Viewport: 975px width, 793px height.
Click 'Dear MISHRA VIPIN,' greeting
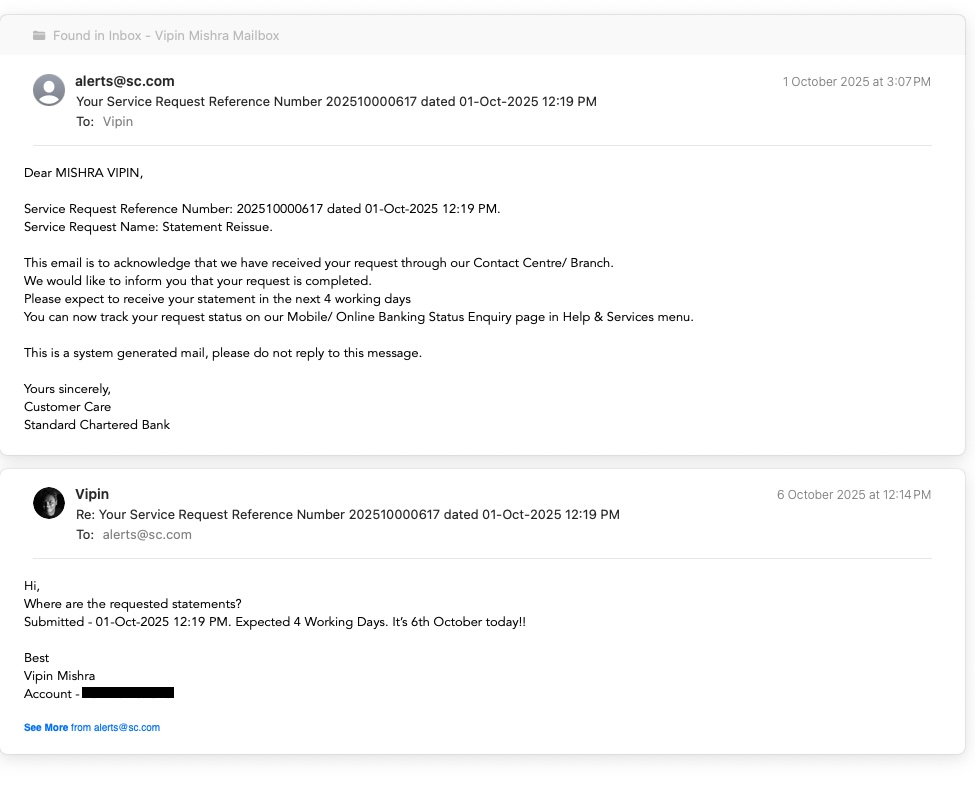pos(83,173)
